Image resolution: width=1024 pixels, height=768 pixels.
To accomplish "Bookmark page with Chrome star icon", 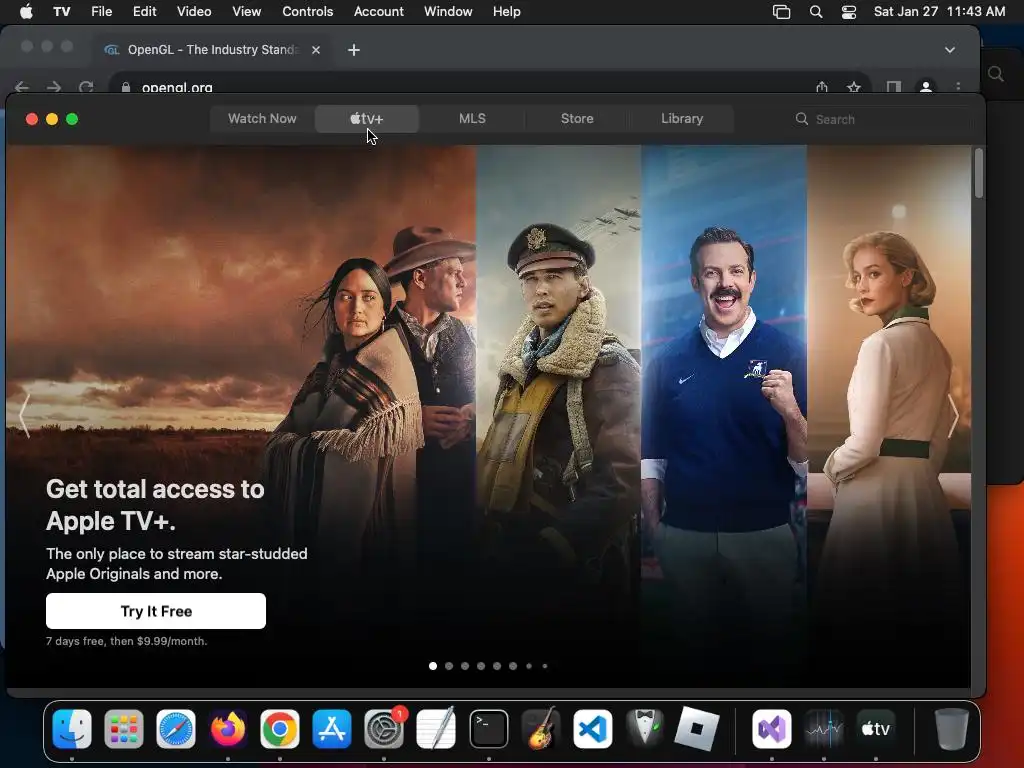I will 854,87.
